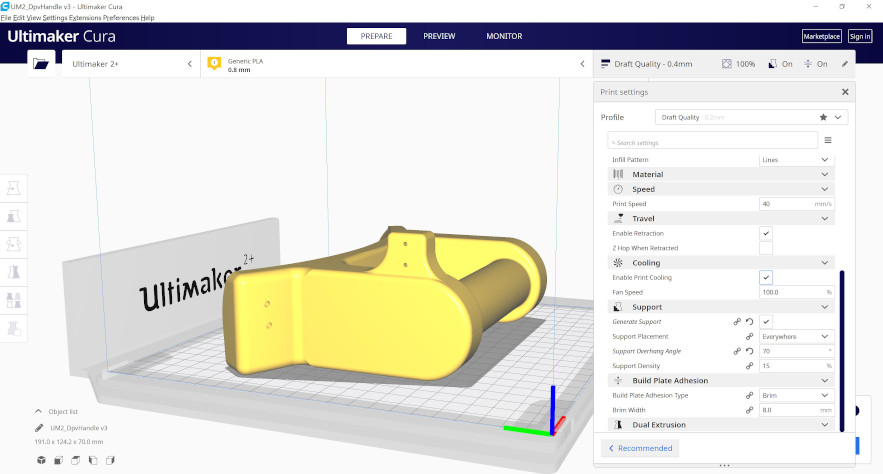Click link icon for Build Plate Adhesion Type

750,395
